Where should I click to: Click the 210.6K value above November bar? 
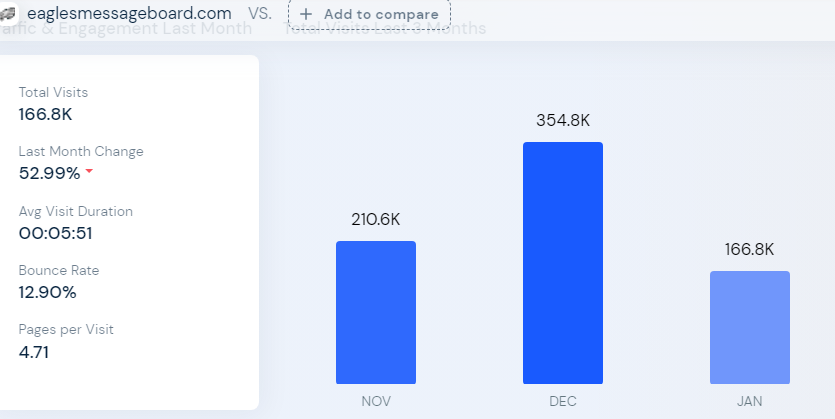(376, 219)
